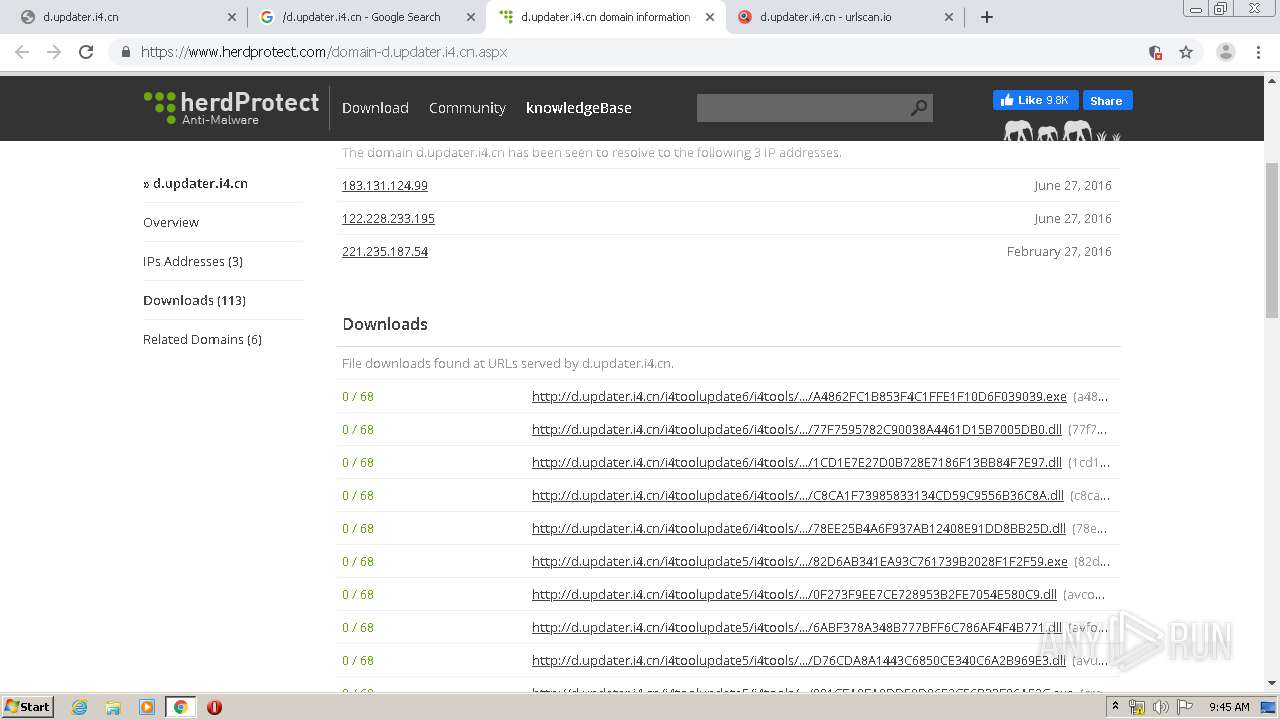Open File Explorer from the taskbar
1280x720 pixels.
(x=113, y=707)
